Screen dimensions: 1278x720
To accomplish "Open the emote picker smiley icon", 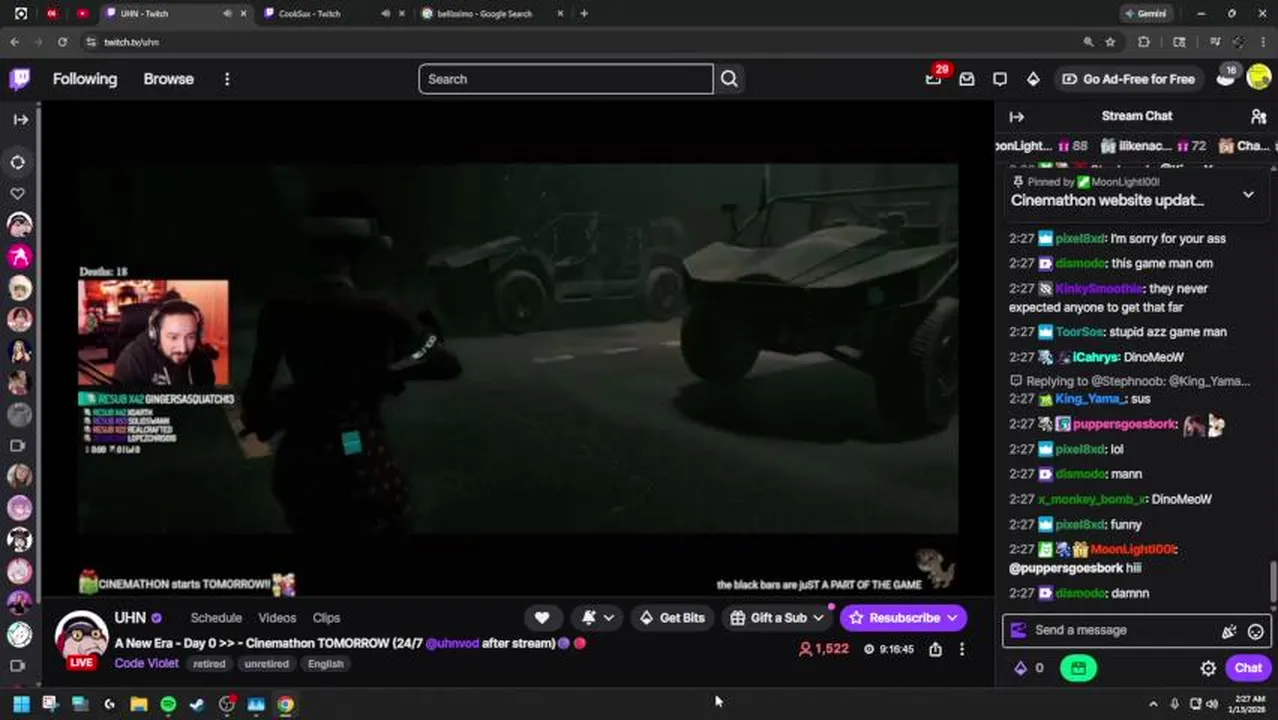I will click(x=1255, y=631).
